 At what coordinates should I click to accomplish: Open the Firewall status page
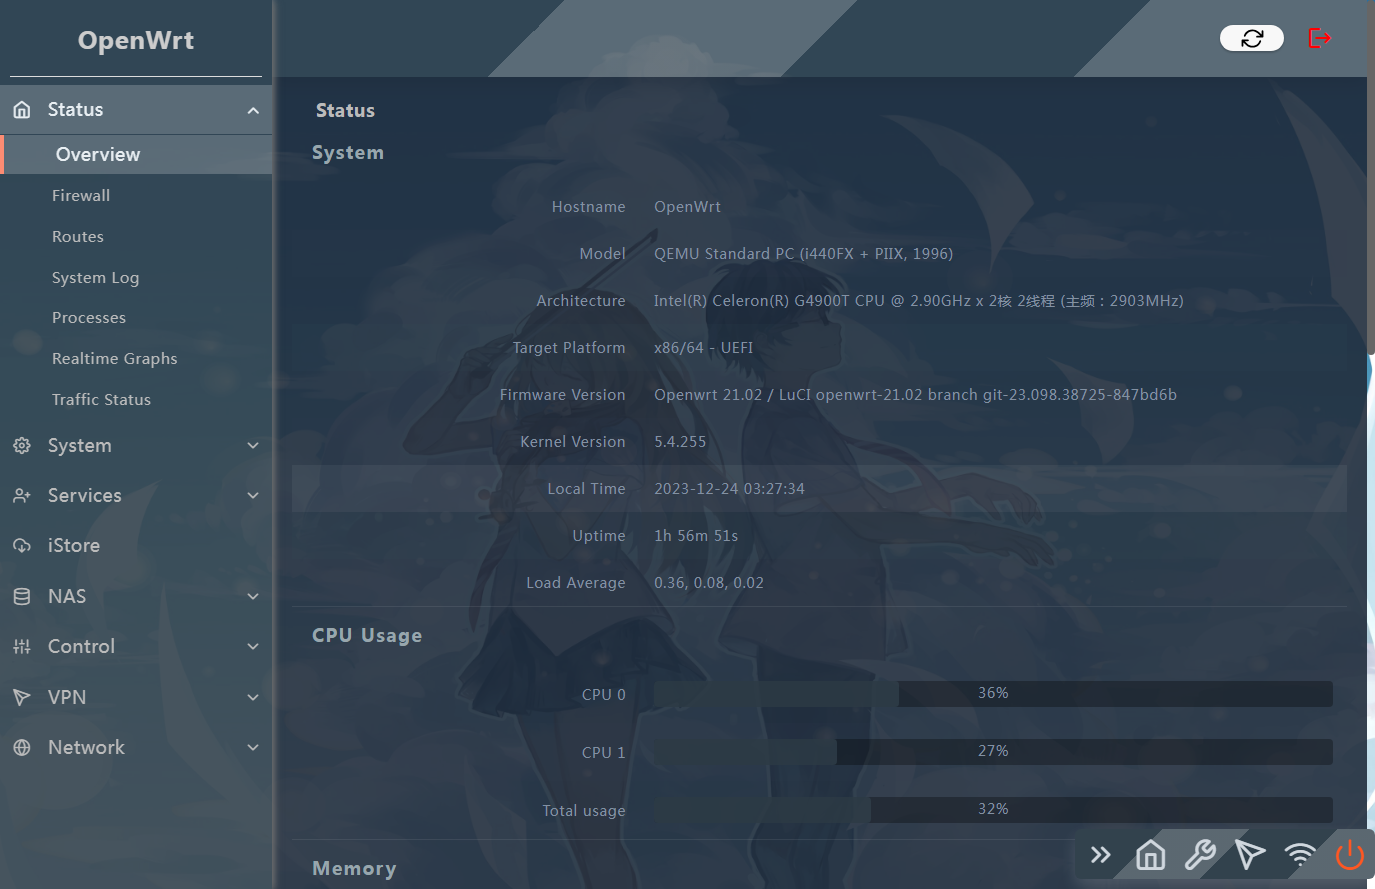pos(81,196)
